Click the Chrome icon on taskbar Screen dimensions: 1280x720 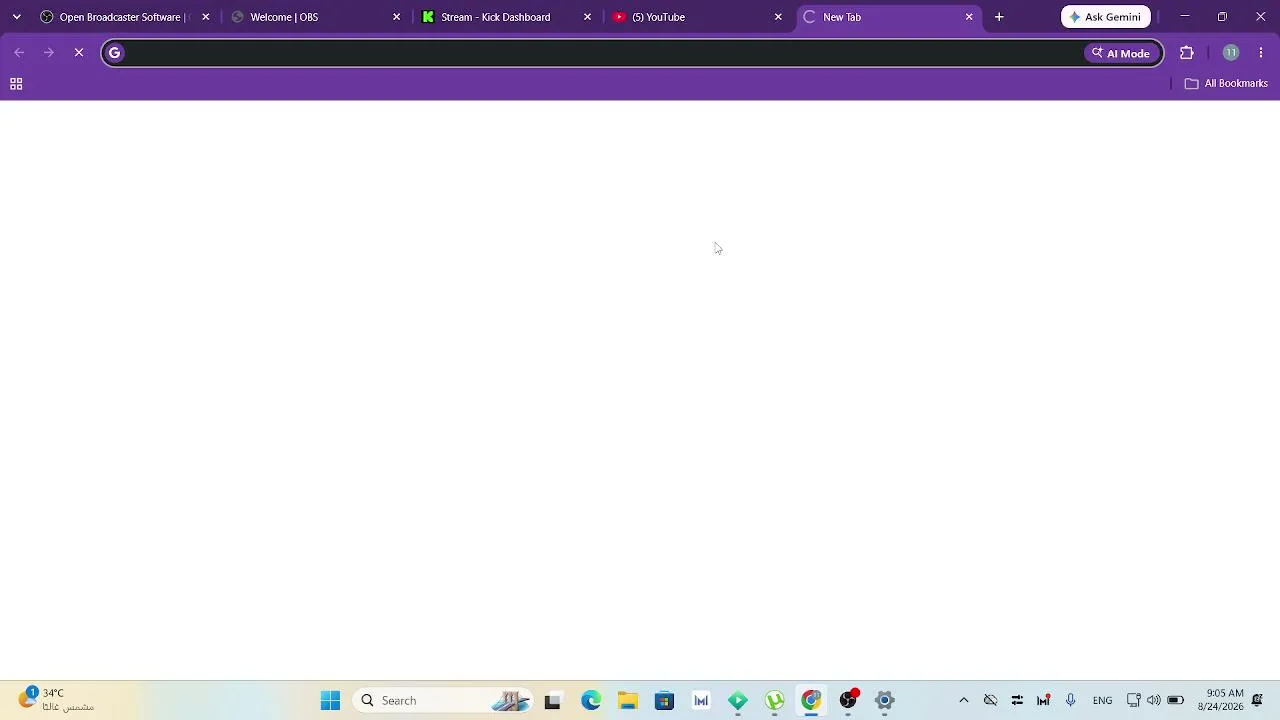tap(811, 700)
